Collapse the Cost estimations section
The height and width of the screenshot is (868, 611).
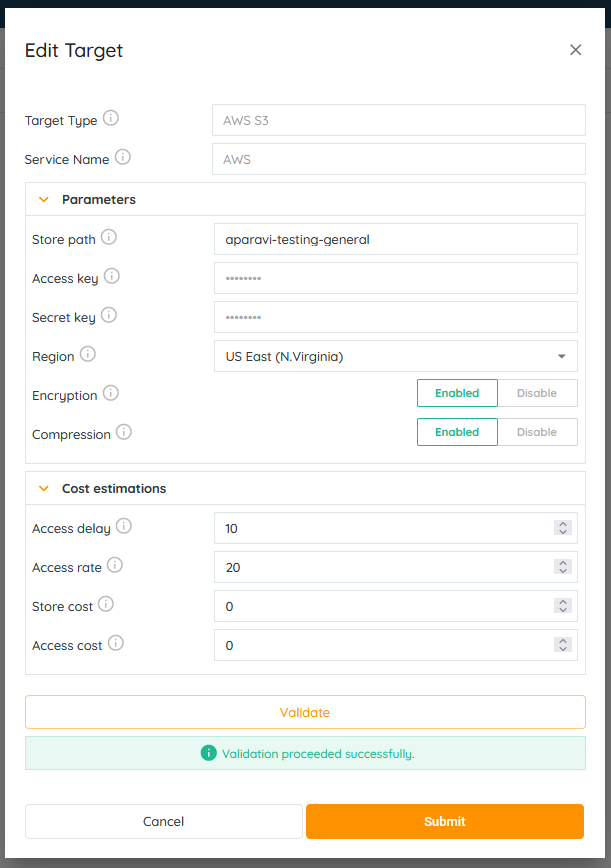tap(43, 489)
